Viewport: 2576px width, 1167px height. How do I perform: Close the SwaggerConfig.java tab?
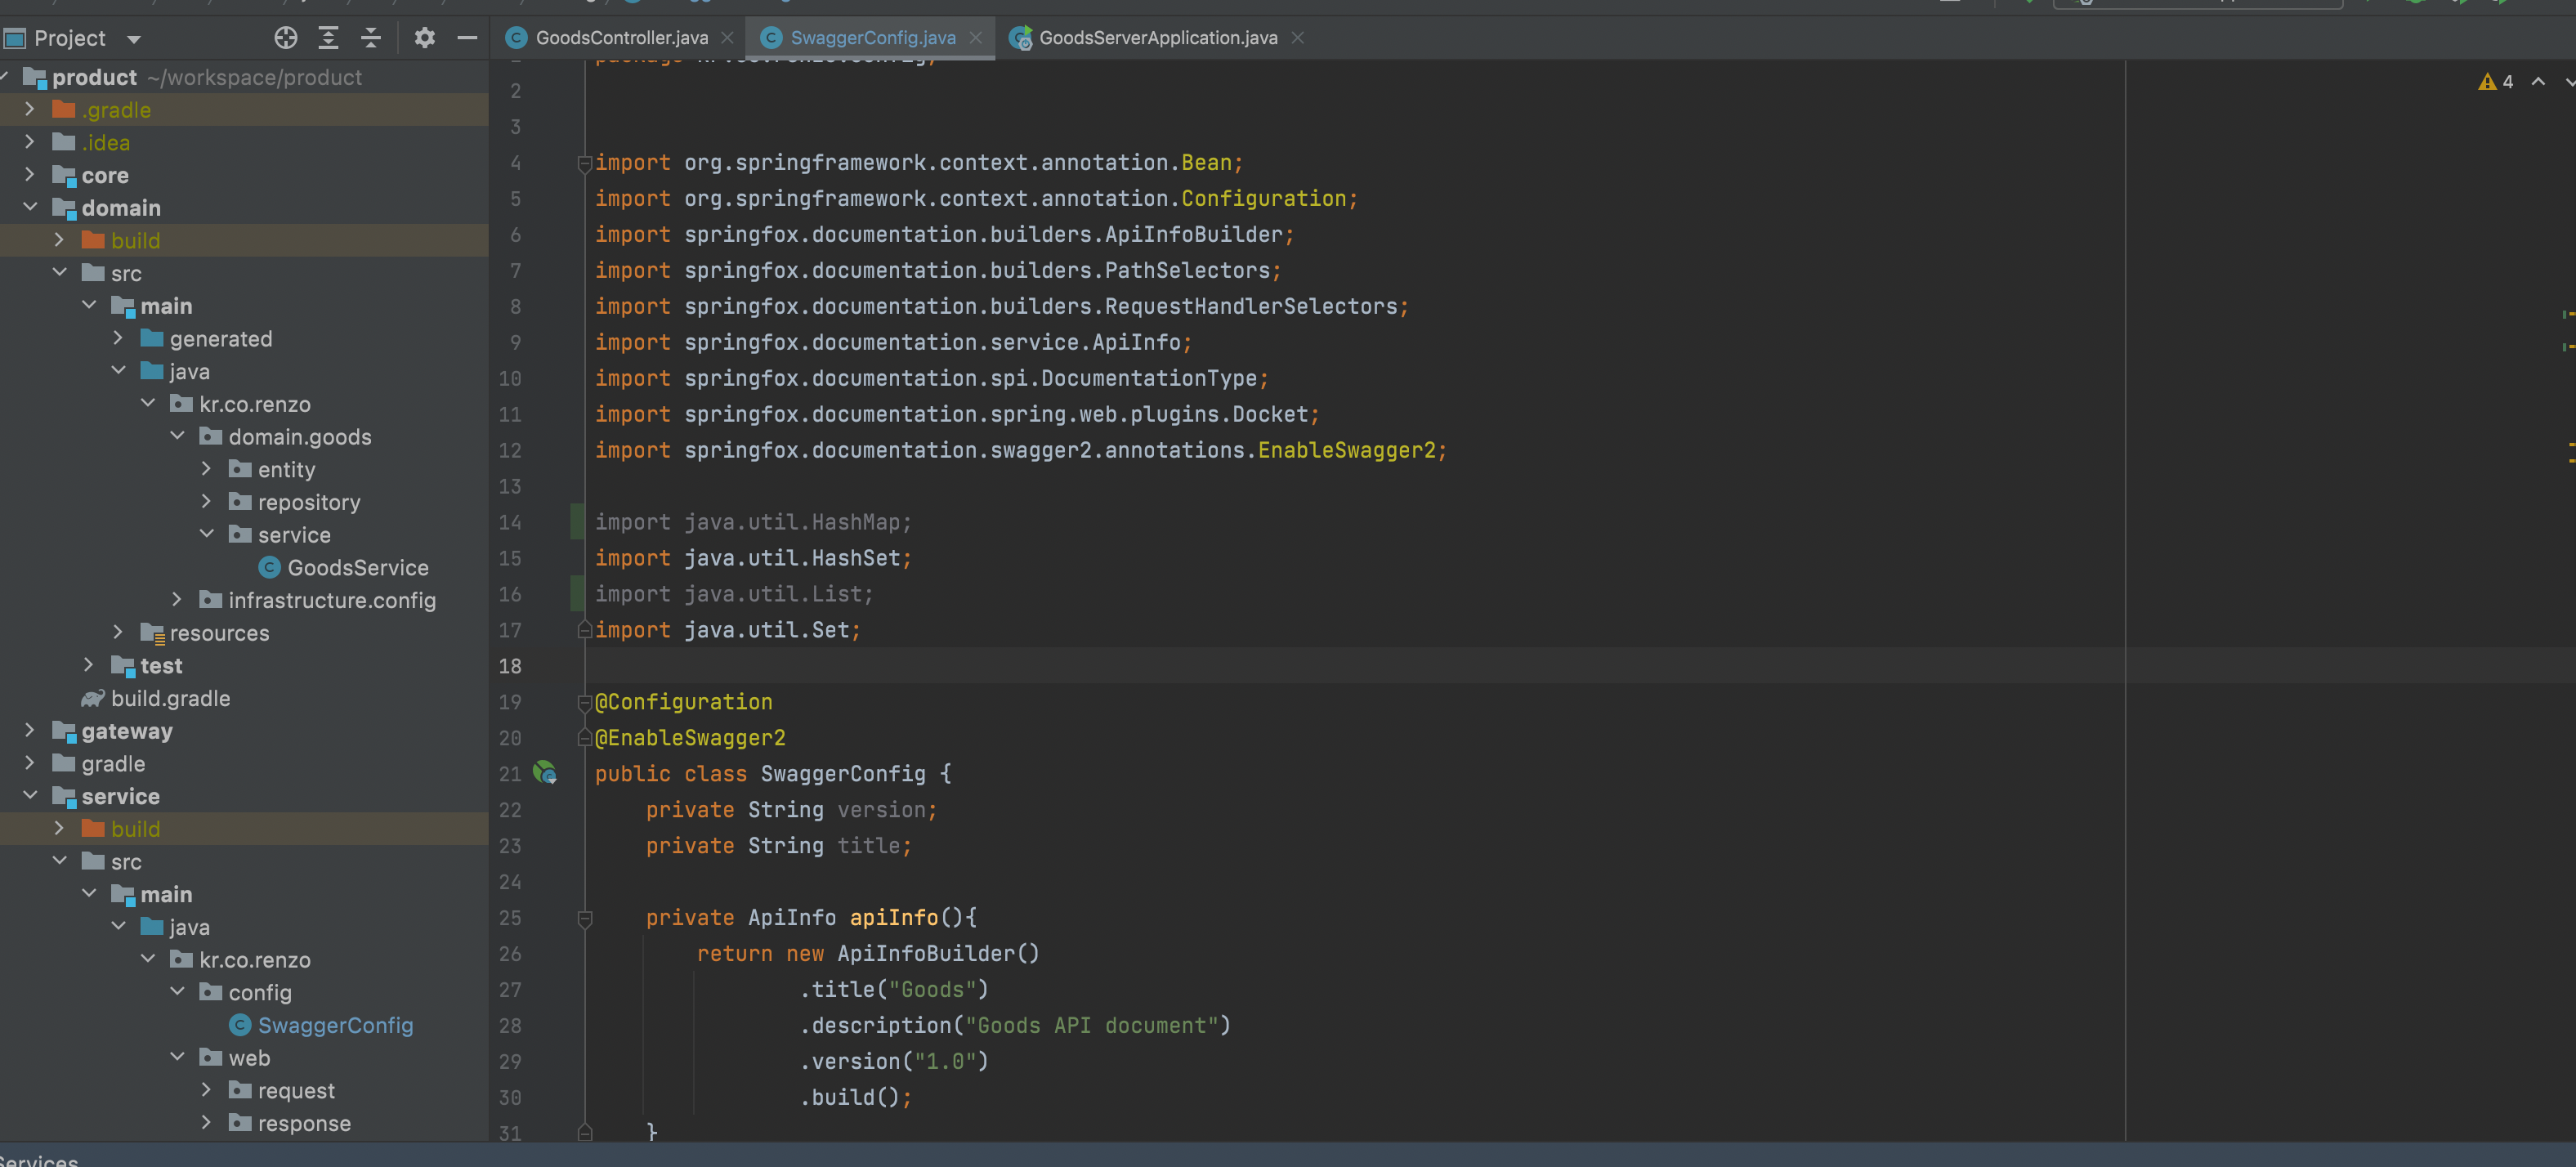(x=975, y=38)
